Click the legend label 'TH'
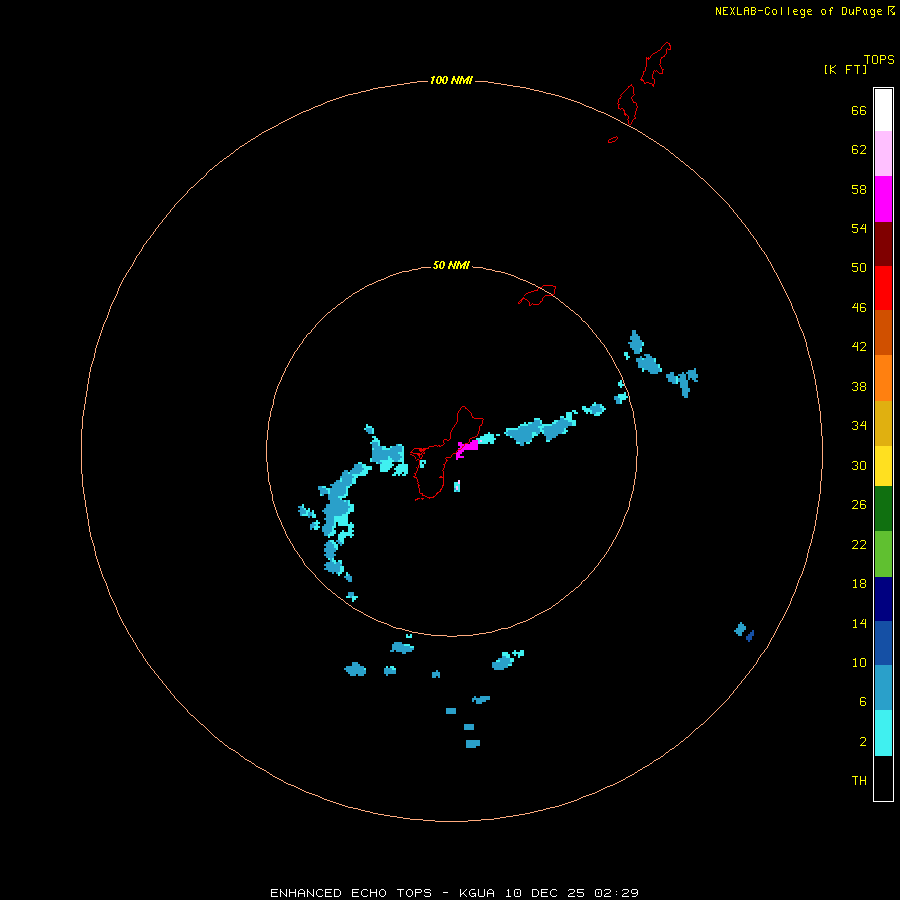Image resolution: width=900 pixels, height=900 pixels. coord(859,780)
